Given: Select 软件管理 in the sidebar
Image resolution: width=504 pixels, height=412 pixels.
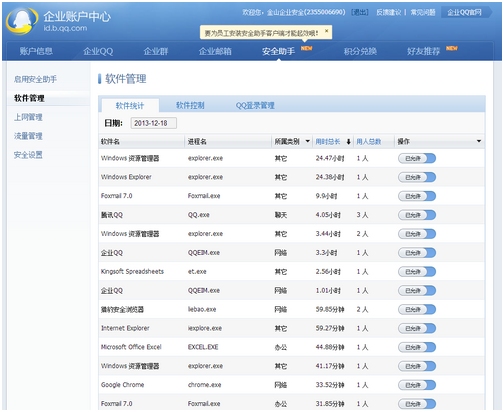Looking at the screenshot, I should pos(29,98).
